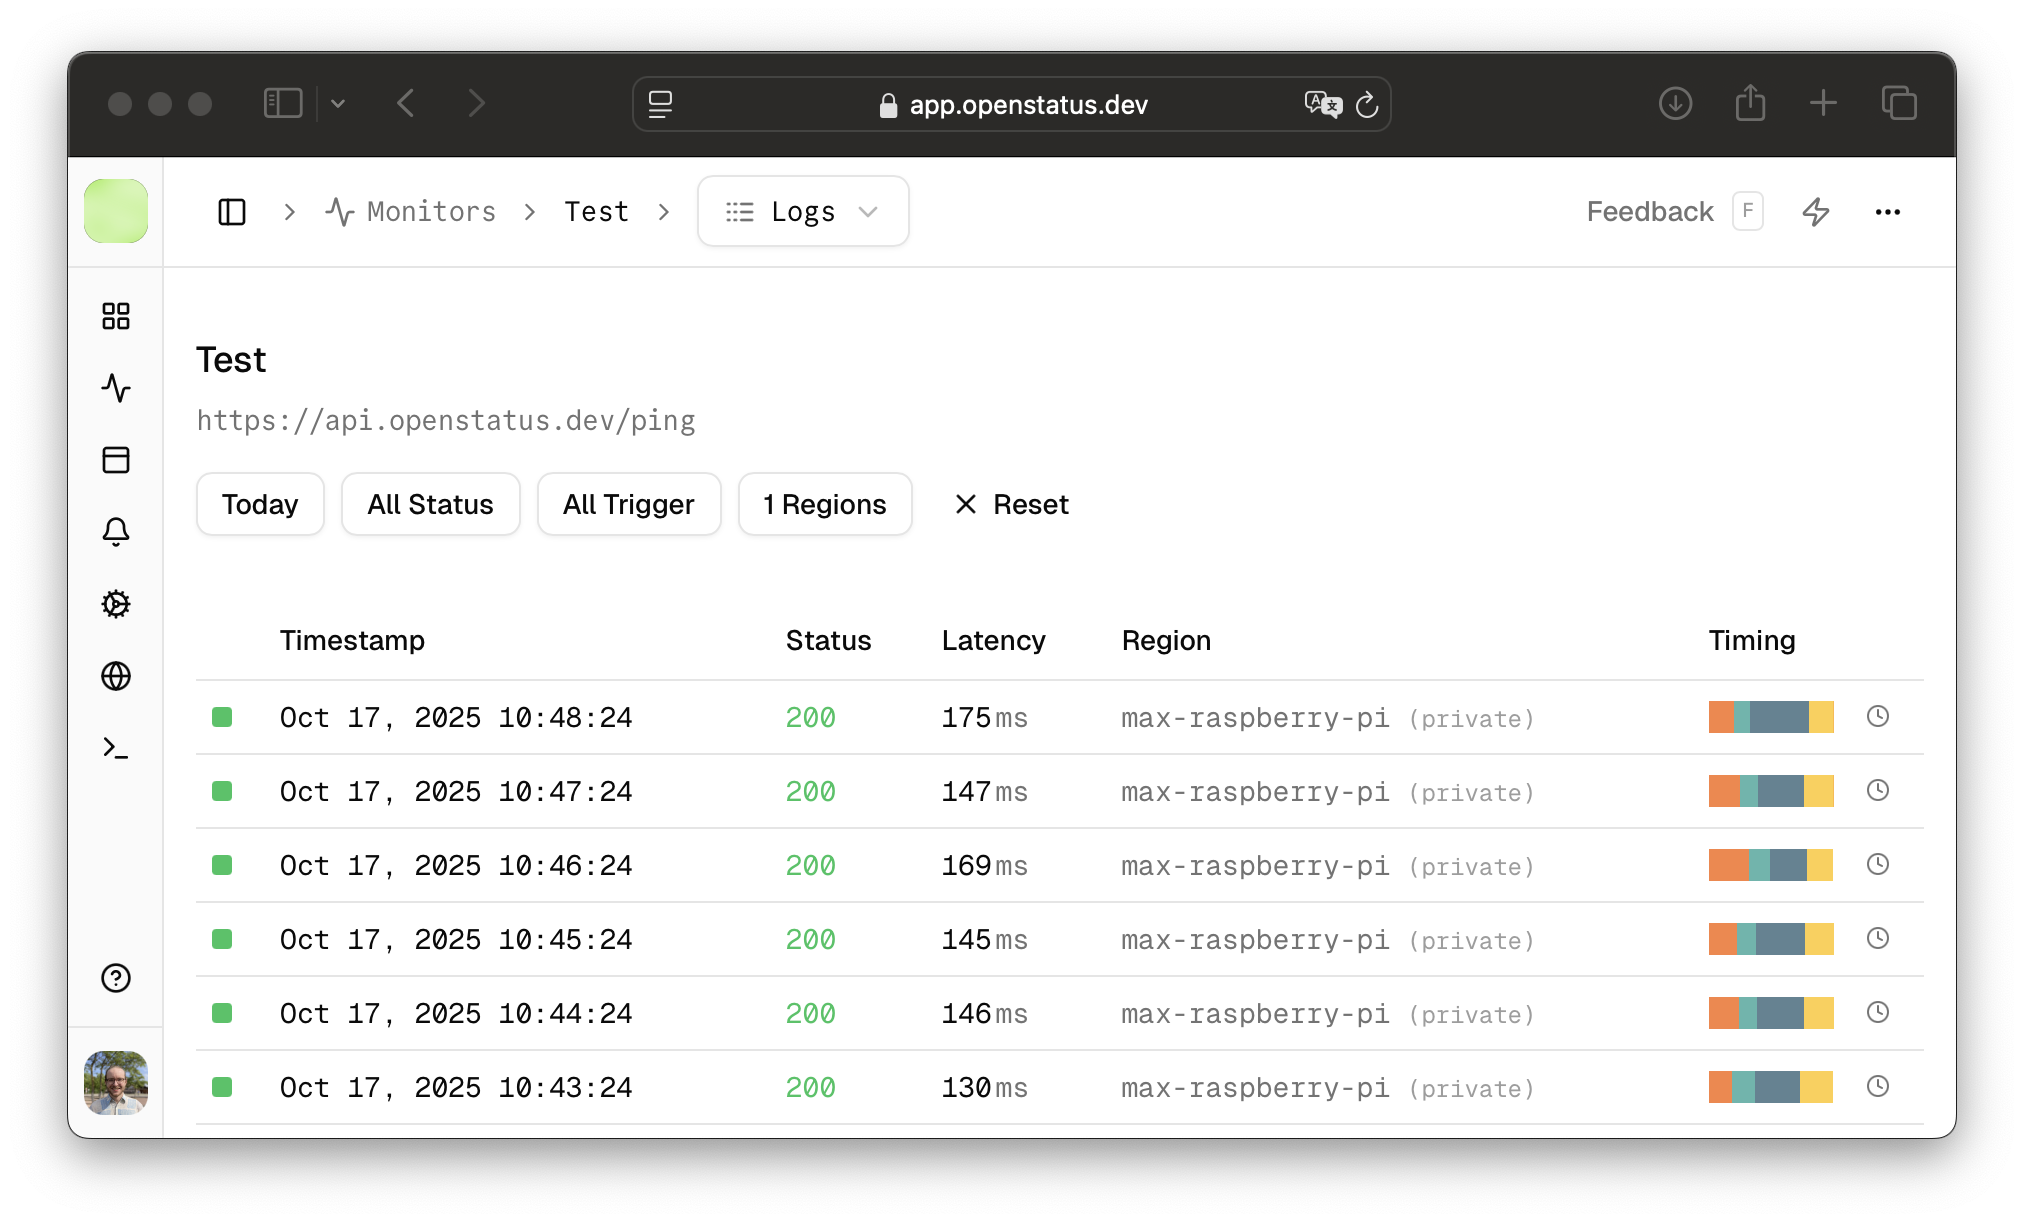Toggle the sidebar panel icon in breadcrumb bar
2024x1222 pixels.
(x=231, y=211)
